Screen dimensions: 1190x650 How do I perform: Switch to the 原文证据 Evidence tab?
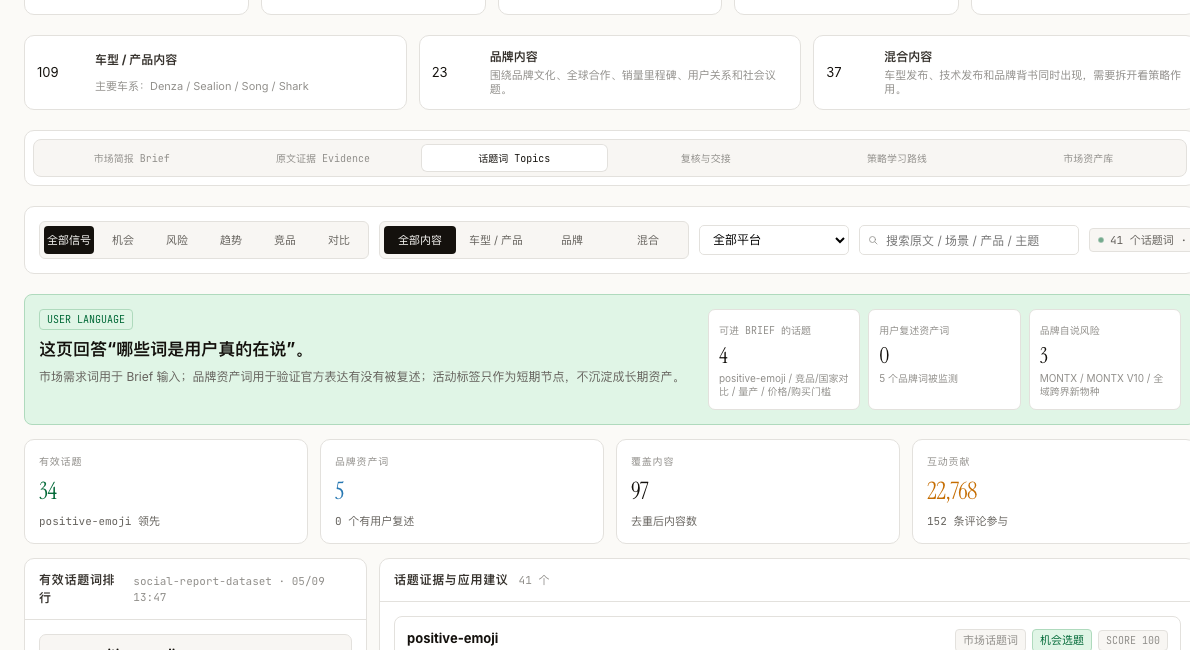[x=323, y=158]
